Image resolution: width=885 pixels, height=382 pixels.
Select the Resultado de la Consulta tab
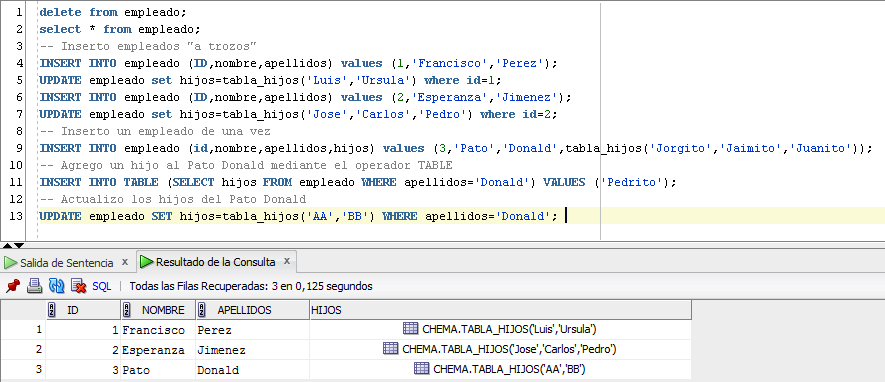[216, 262]
